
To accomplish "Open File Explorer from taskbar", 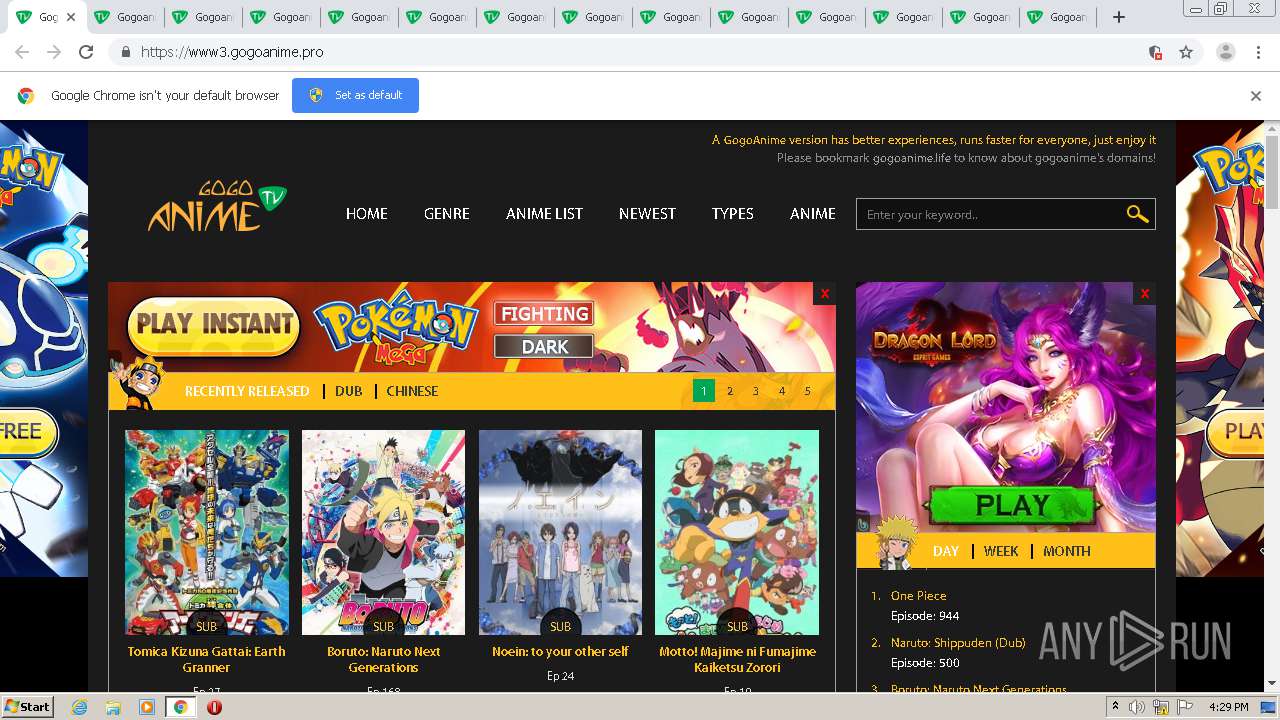I will [x=113, y=707].
